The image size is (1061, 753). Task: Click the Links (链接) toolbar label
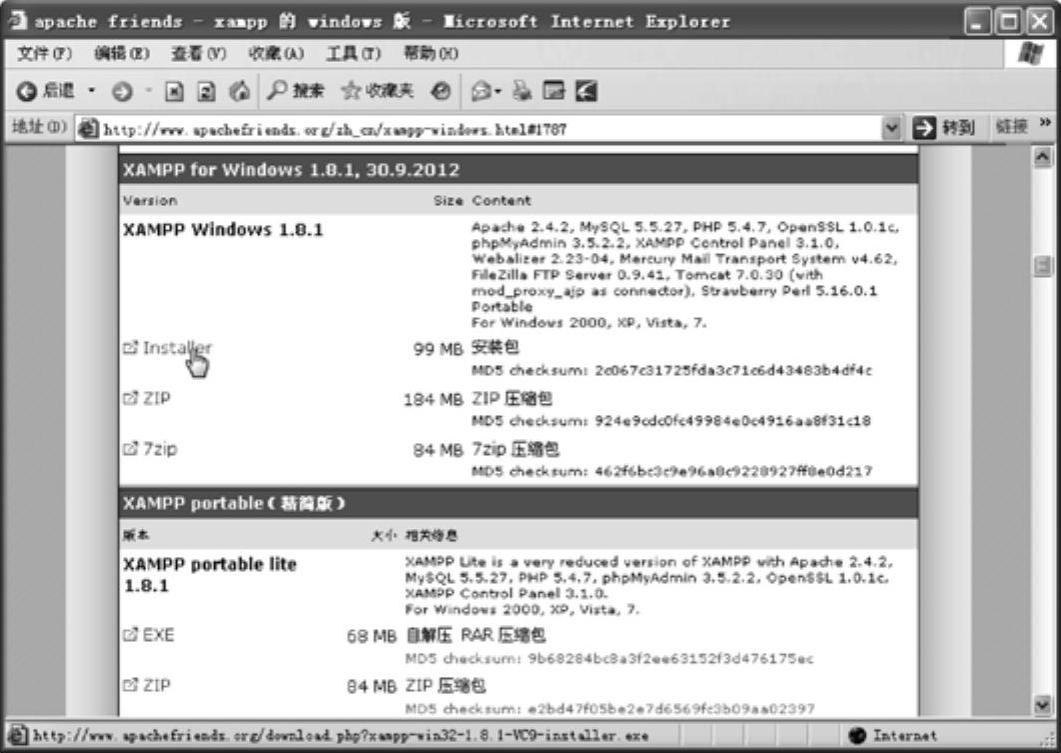click(x=1012, y=127)
